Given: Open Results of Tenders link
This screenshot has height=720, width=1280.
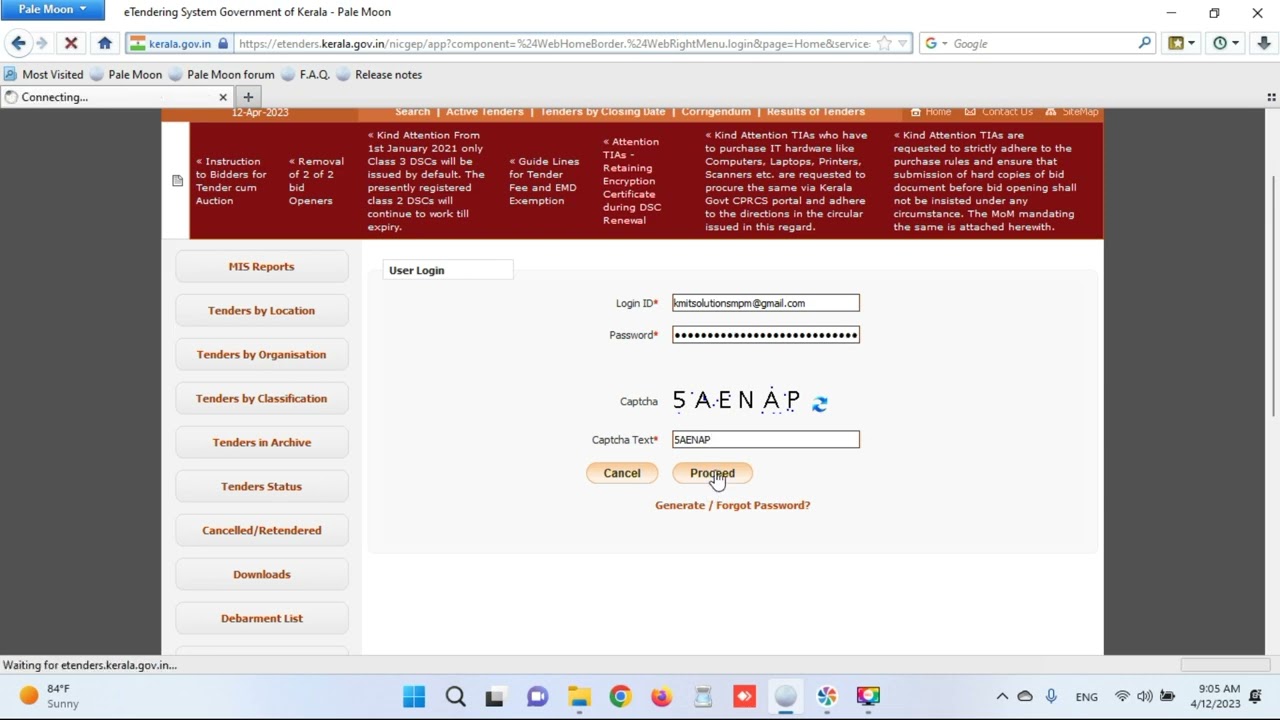Looking at the screenshot, I should pyautogui.click(x=815, y=112).
